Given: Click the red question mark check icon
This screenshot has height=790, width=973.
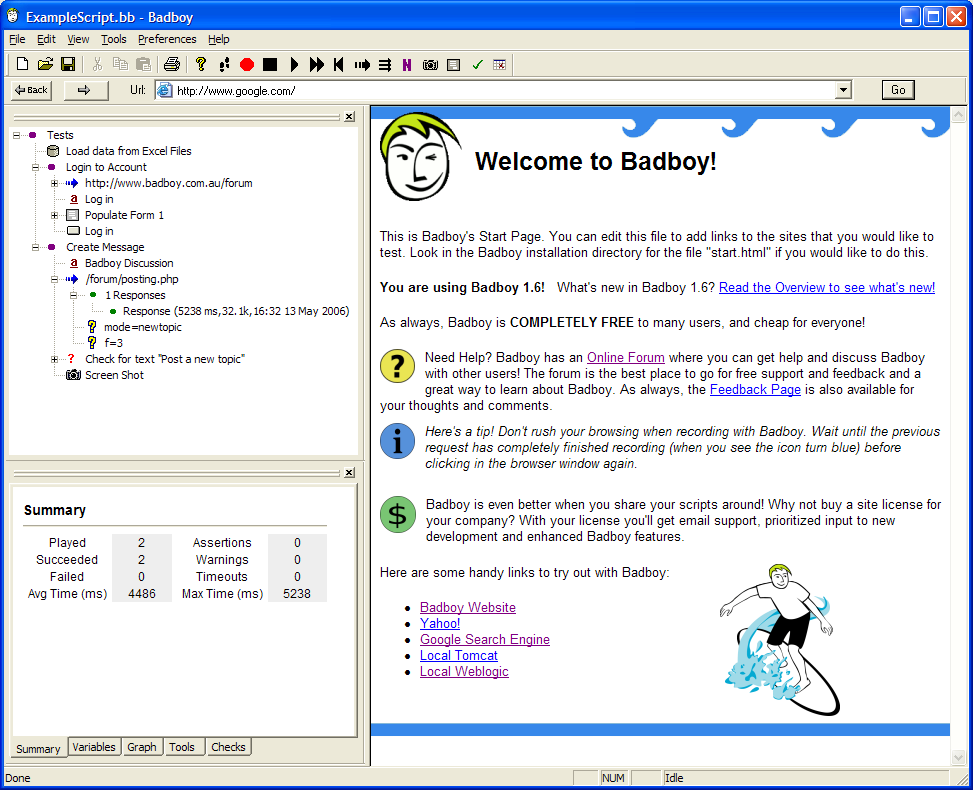Looking at the screenshot, I should coord(71,359).
